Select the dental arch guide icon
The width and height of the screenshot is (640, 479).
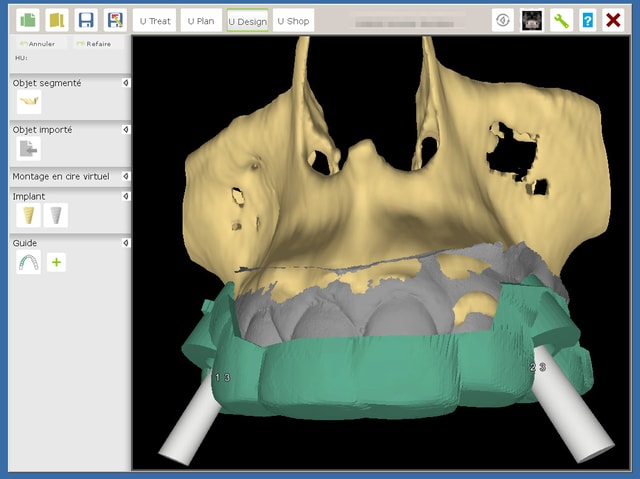(28, 262)
